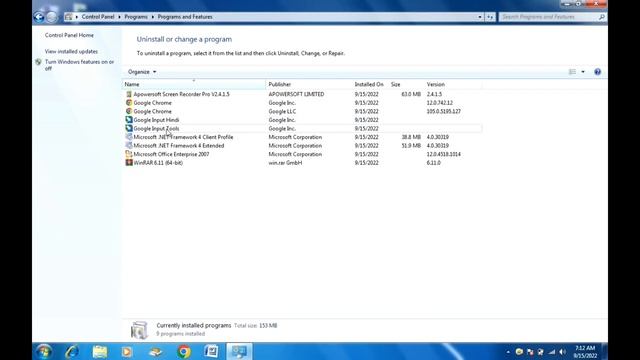This screenshot has width=640, height=360.
Task: Click the Forward navigation arrow button
Action: click(x=51, y=17)
